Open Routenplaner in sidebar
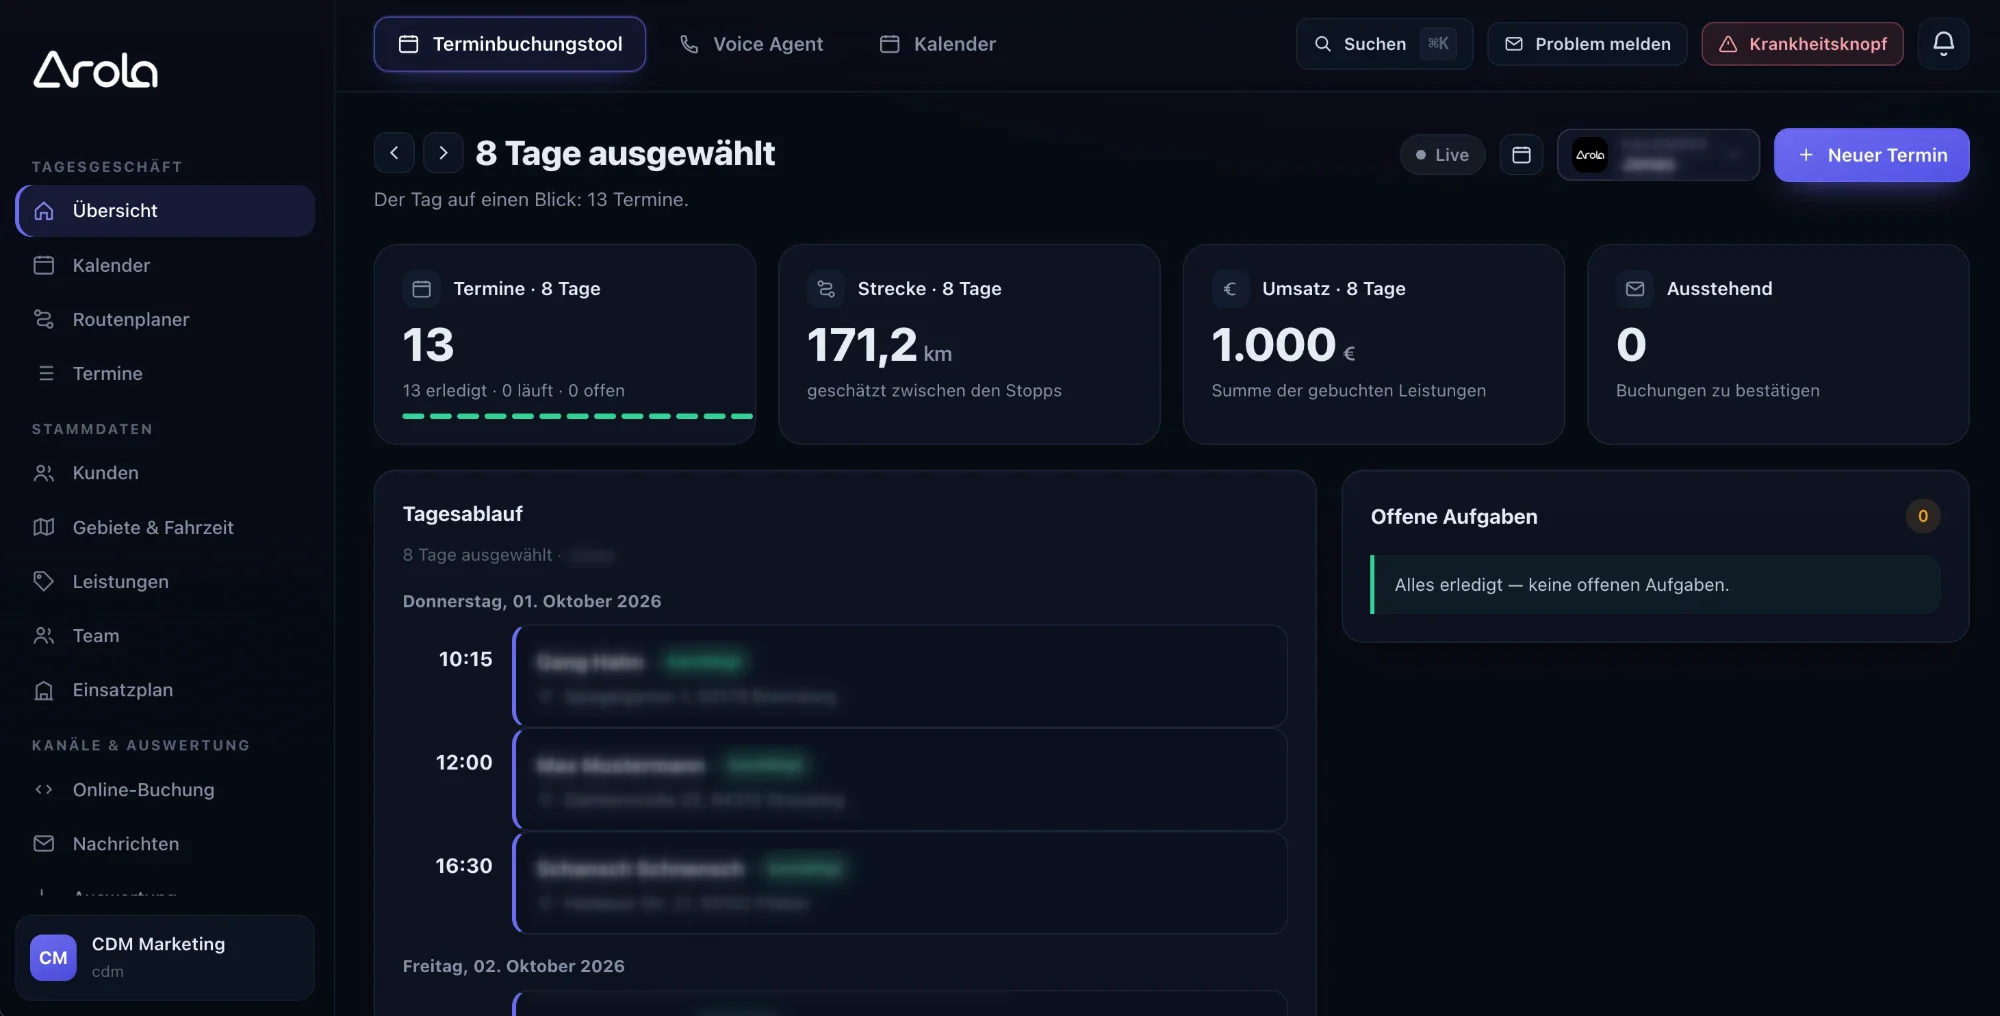 (x=165, y=319)
